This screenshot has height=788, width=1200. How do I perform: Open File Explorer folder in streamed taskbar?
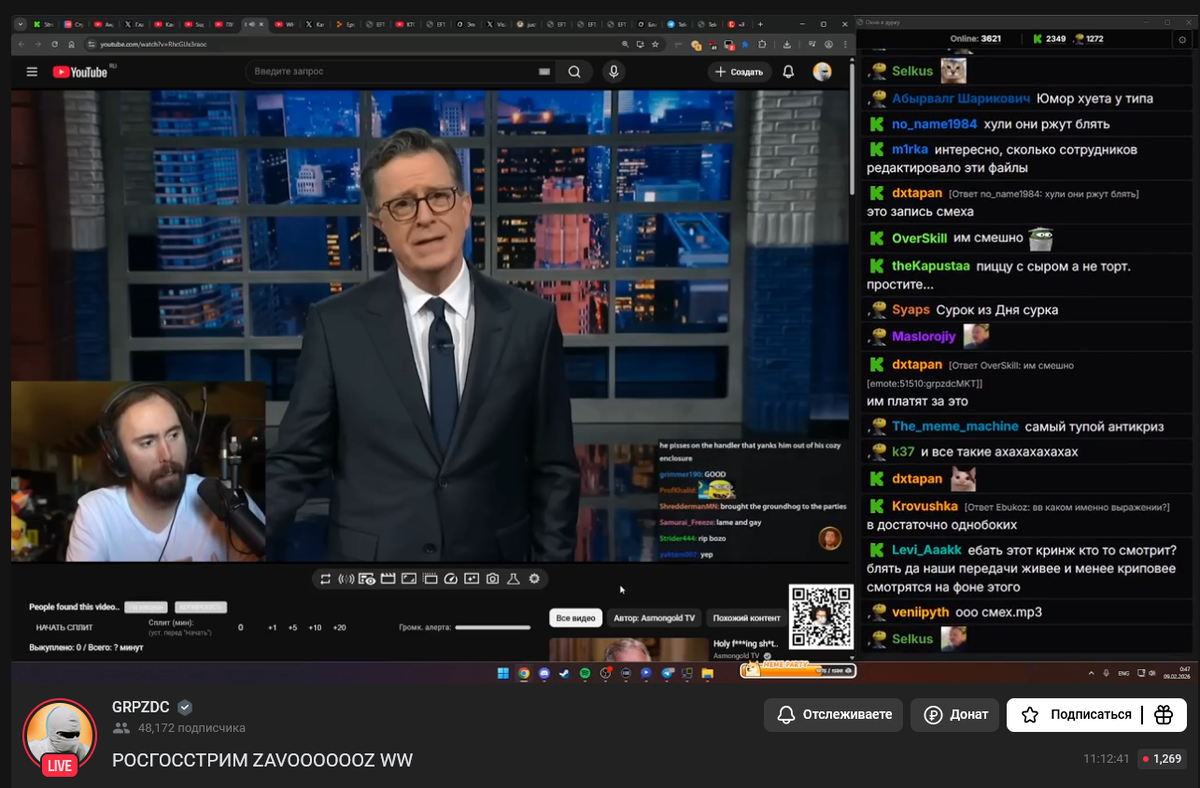point(707,673)
